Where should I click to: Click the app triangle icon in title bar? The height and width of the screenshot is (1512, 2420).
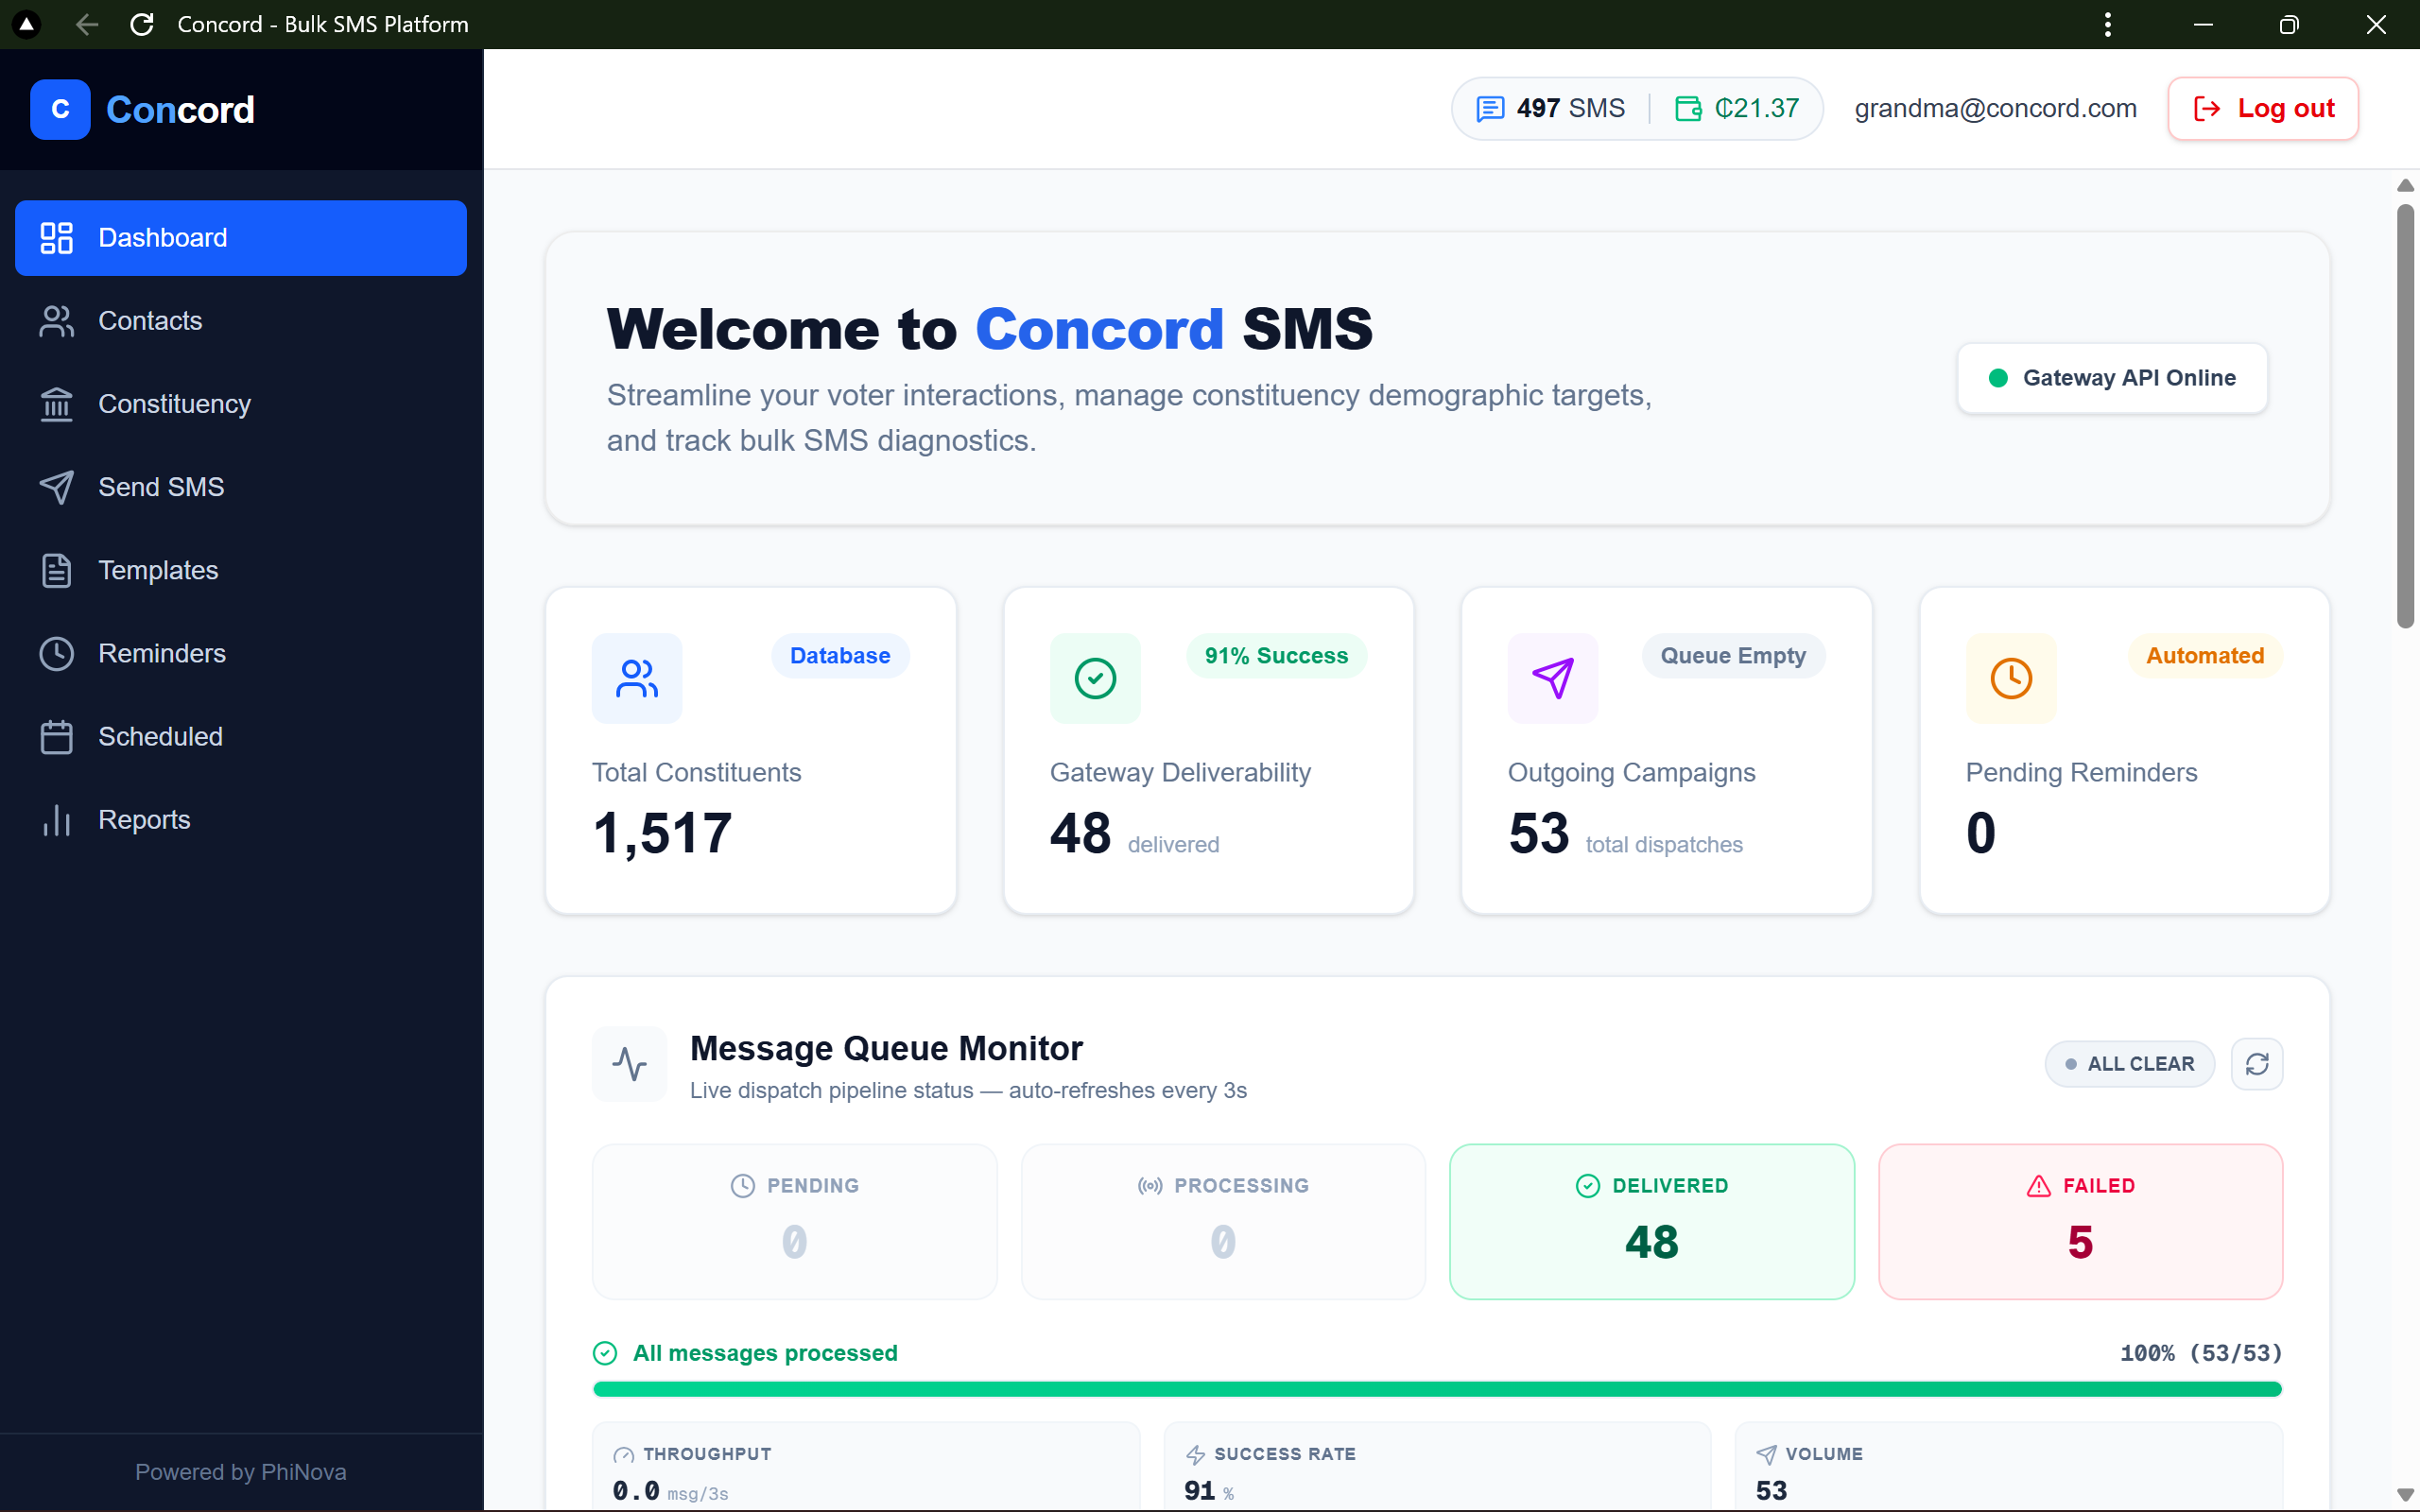tap(26, 24)
